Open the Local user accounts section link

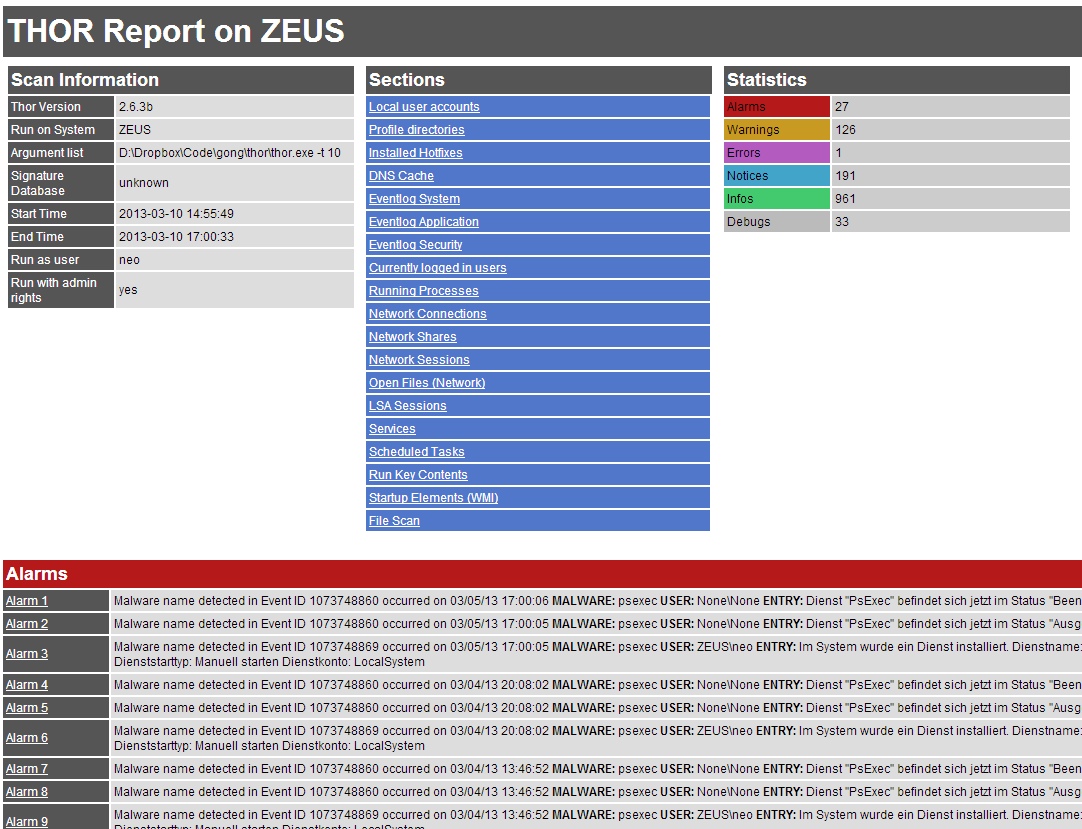[424, 107]
